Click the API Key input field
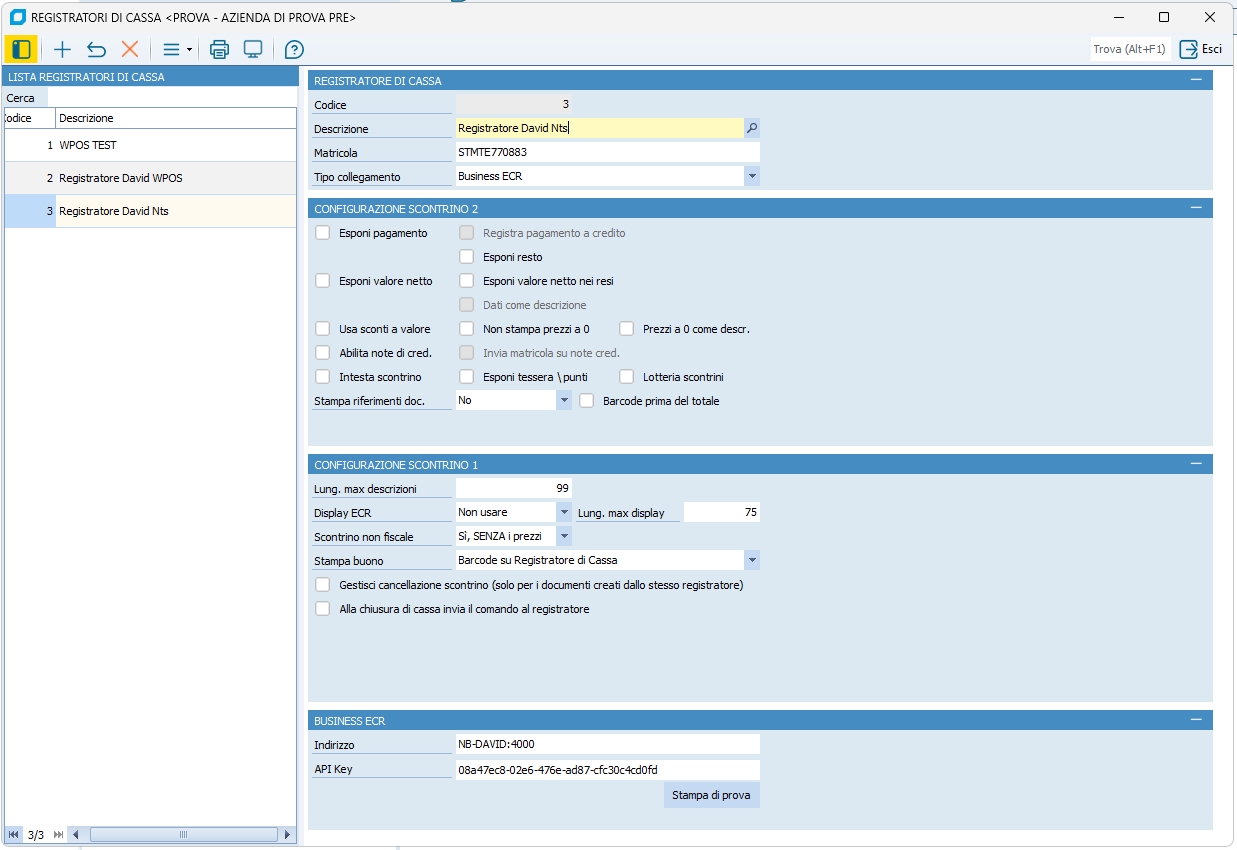Image resolution: width=1237 pixels, height=850 pixels. pos(607,769)
